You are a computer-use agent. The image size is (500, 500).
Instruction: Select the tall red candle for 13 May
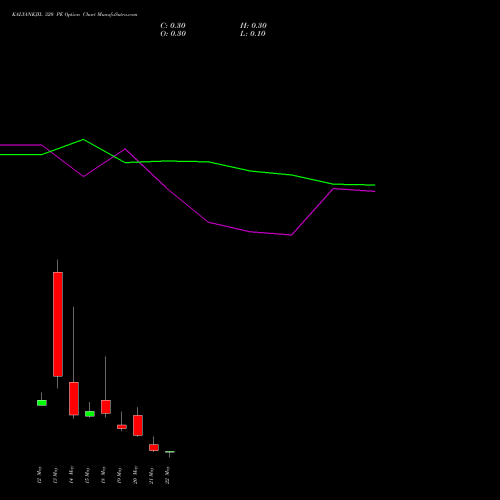[x=58, y=324]
